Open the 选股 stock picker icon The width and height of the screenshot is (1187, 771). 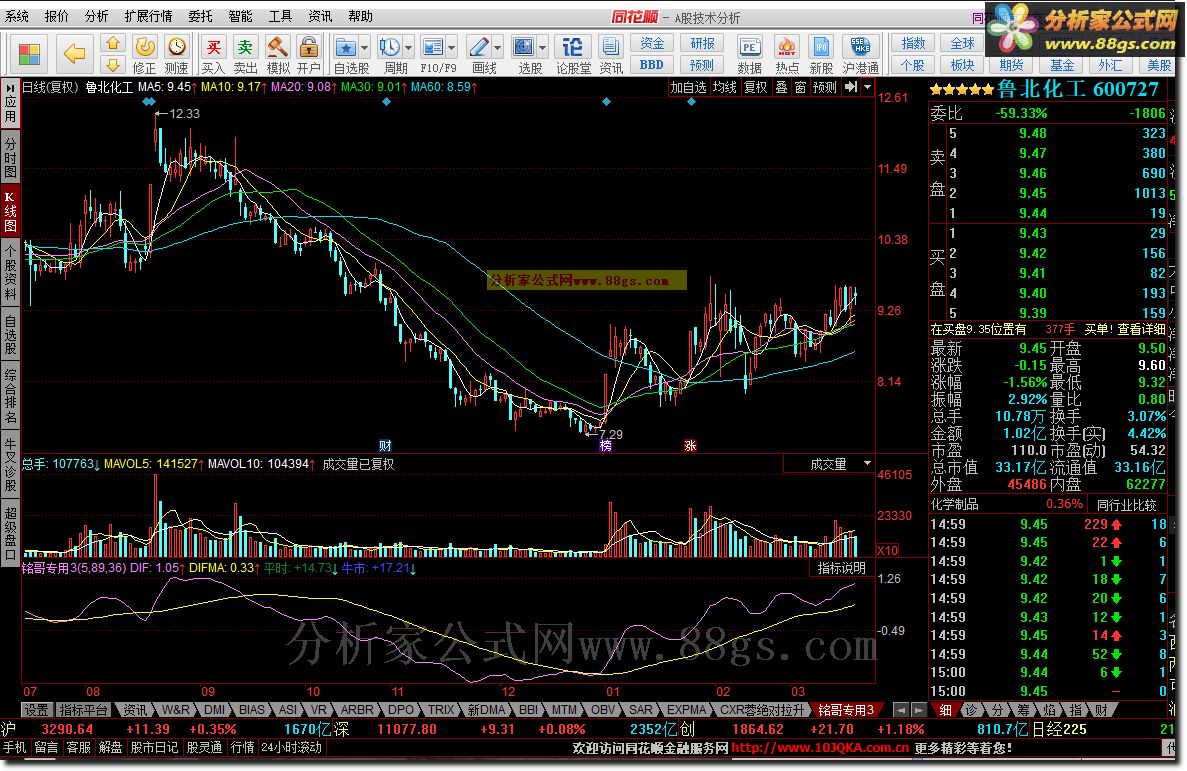(524, 48)
